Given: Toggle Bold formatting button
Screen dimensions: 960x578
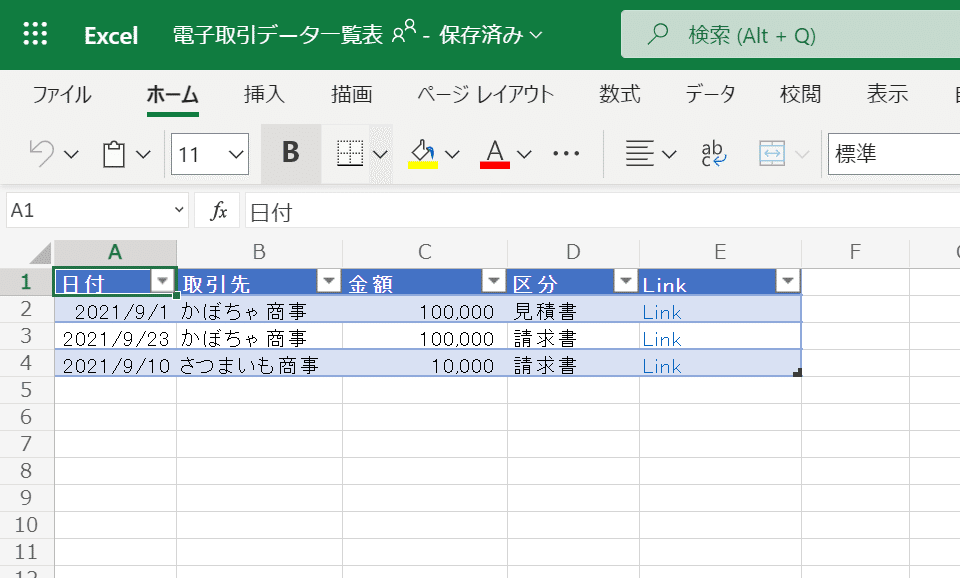Looking at the screenshot, I should (291, 154).
